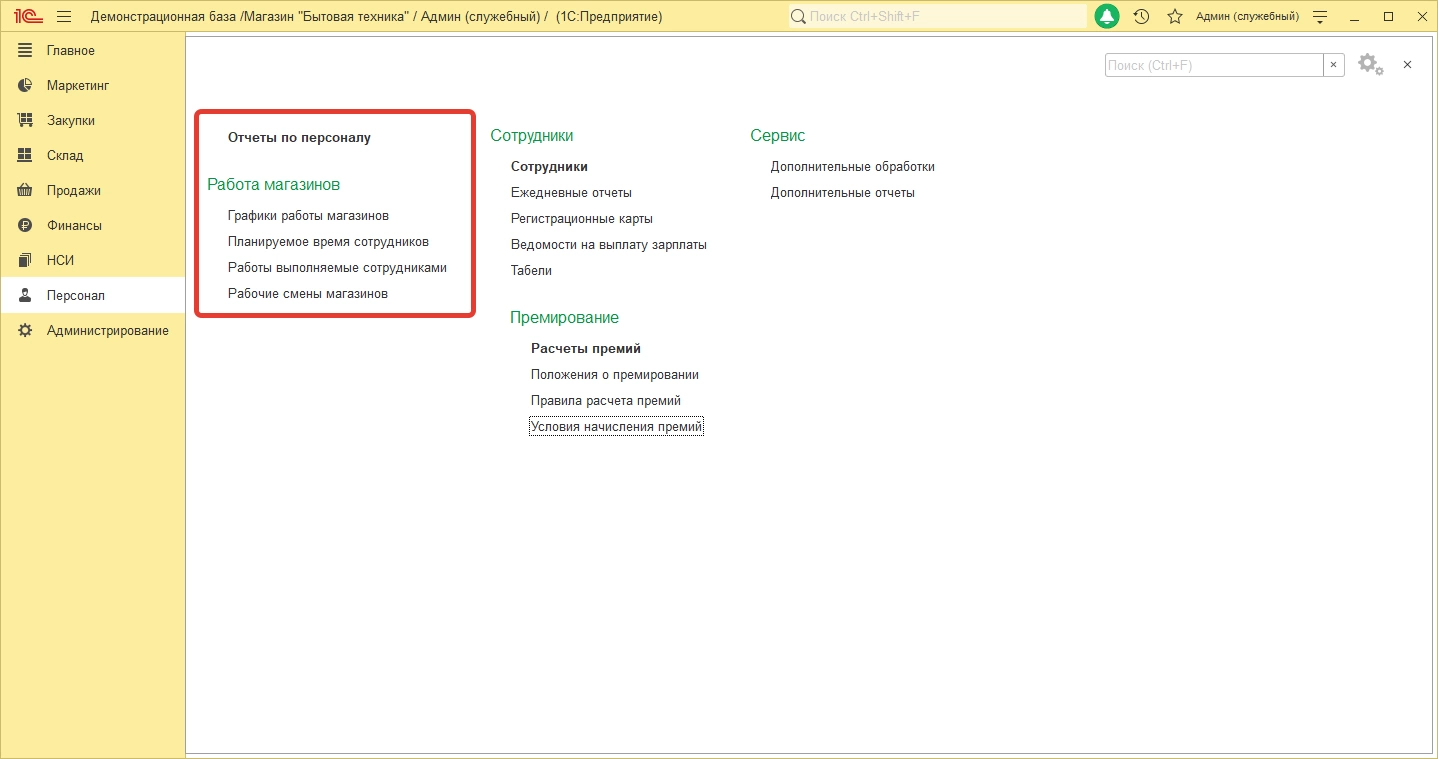Switch to Закупки section
This screenshot has height=759, width=1438.
tap(71, 121)
